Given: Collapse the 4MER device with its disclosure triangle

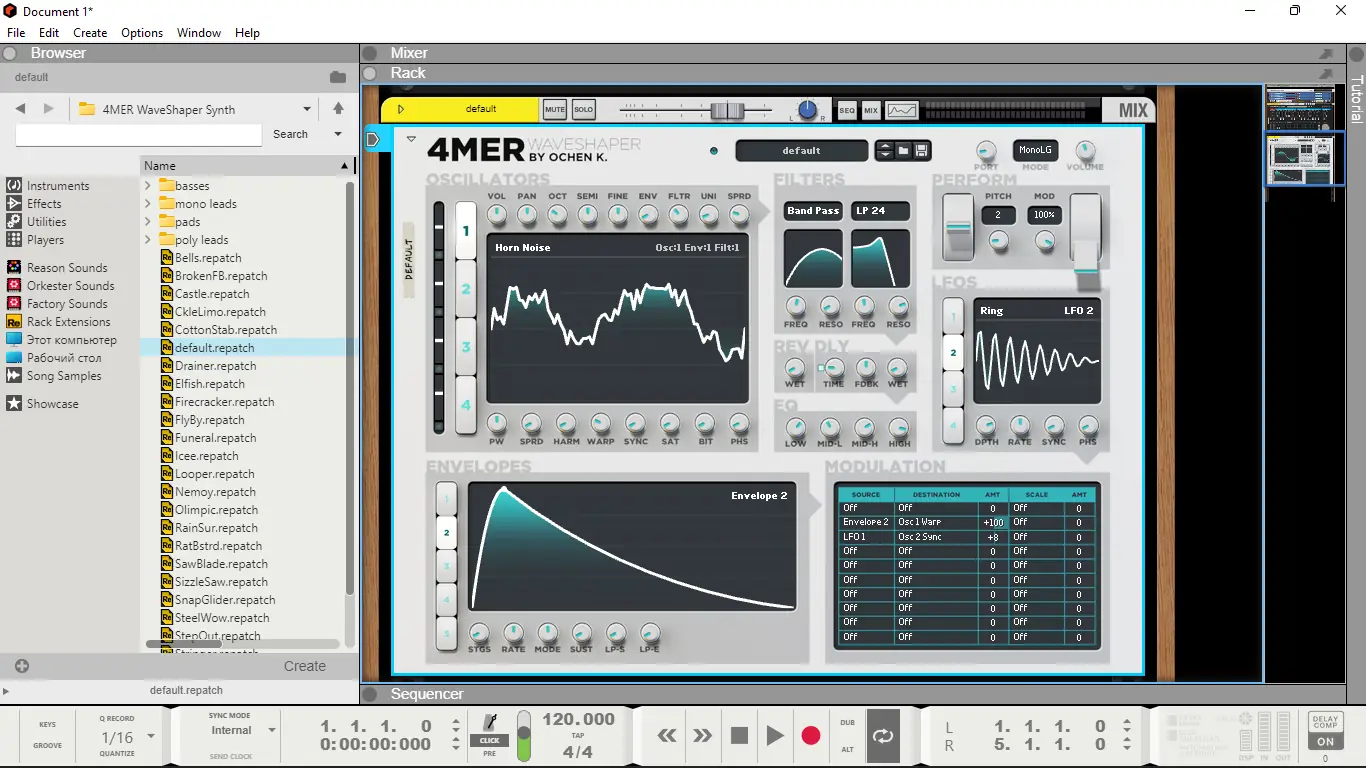Looking at the screenshot, I should (x=411, y=139).
